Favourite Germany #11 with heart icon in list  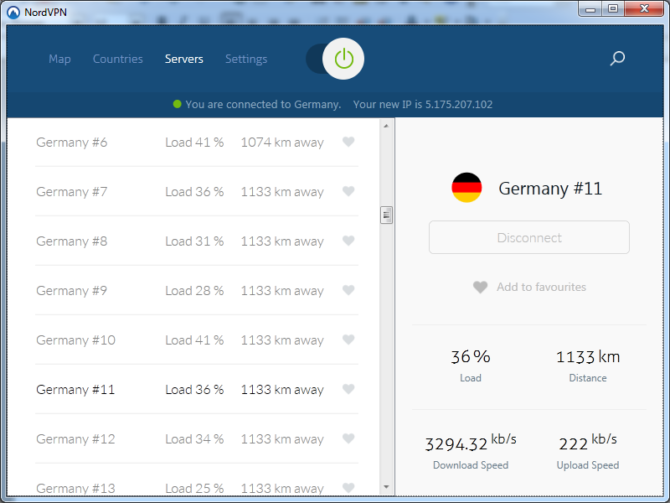[349, 389]
